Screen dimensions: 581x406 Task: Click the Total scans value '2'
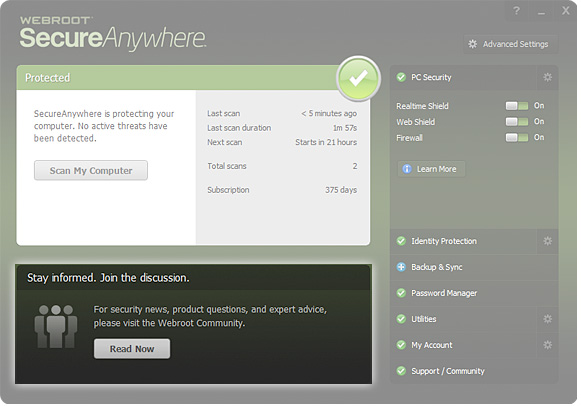(x=355, y=166)
